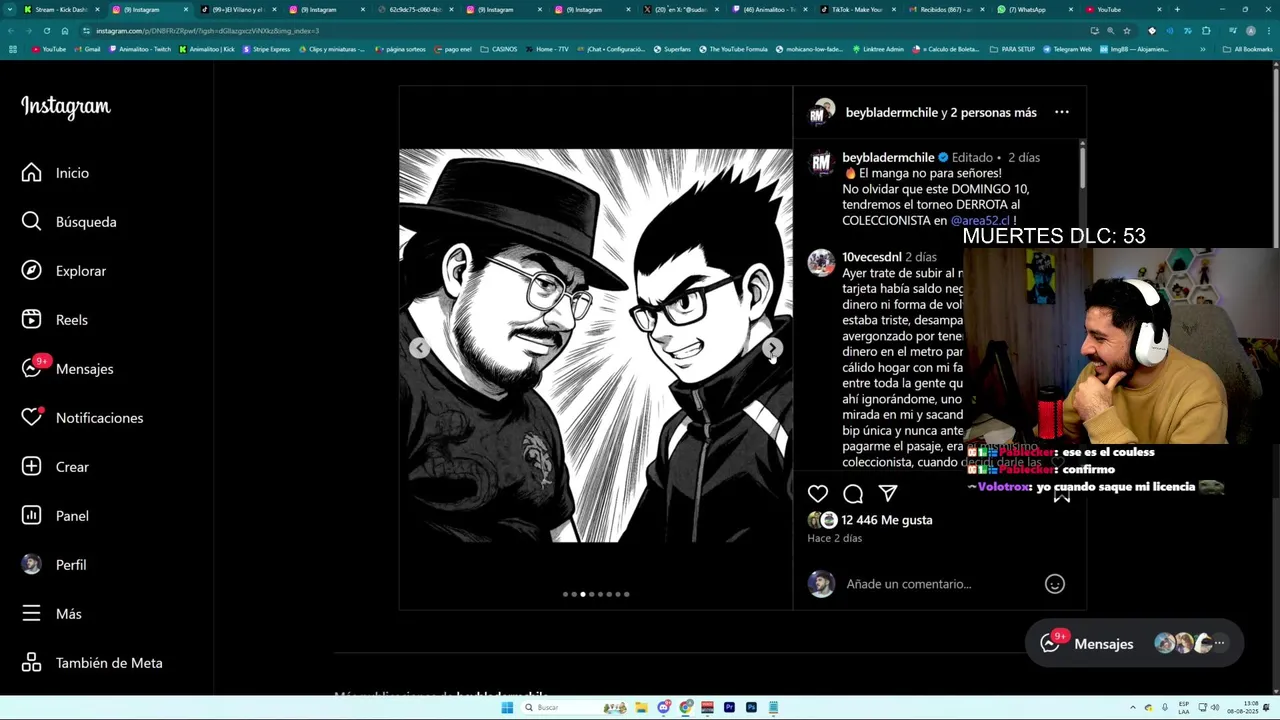Open 10vecesdnl commenter profile

tap(871, 257)
